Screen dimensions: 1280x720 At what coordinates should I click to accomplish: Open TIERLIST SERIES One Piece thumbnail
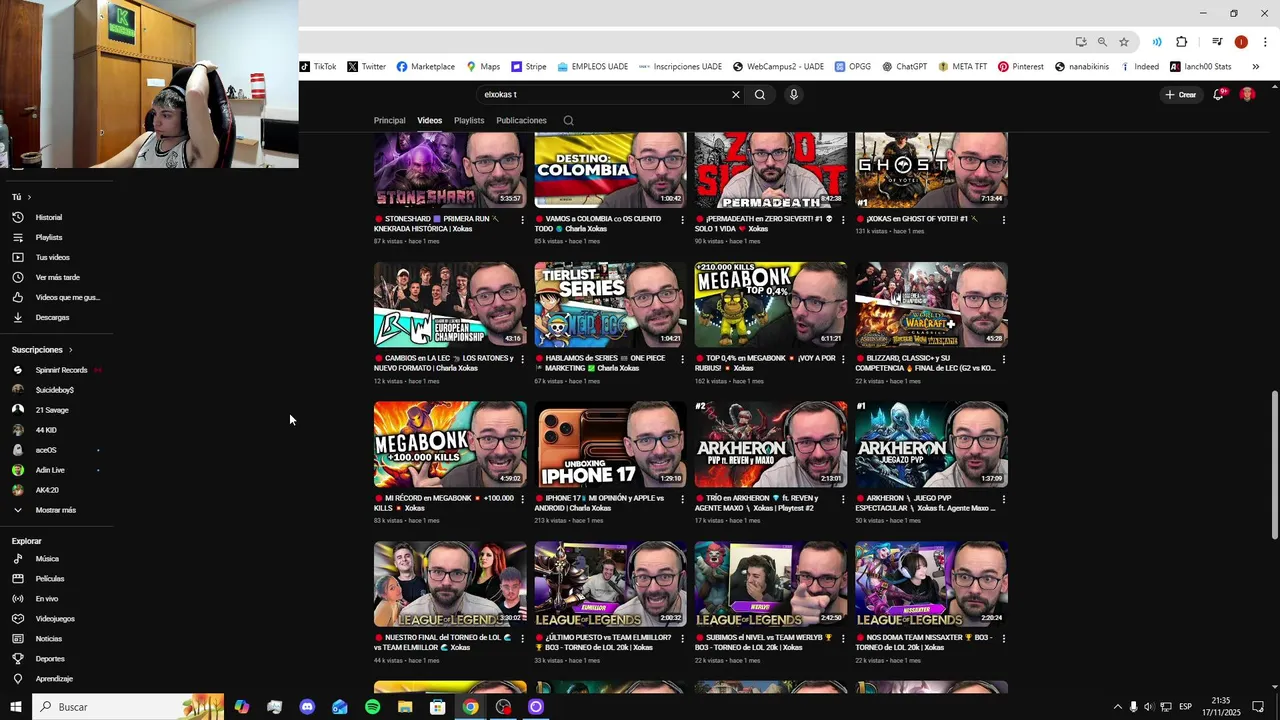(610, 305)
